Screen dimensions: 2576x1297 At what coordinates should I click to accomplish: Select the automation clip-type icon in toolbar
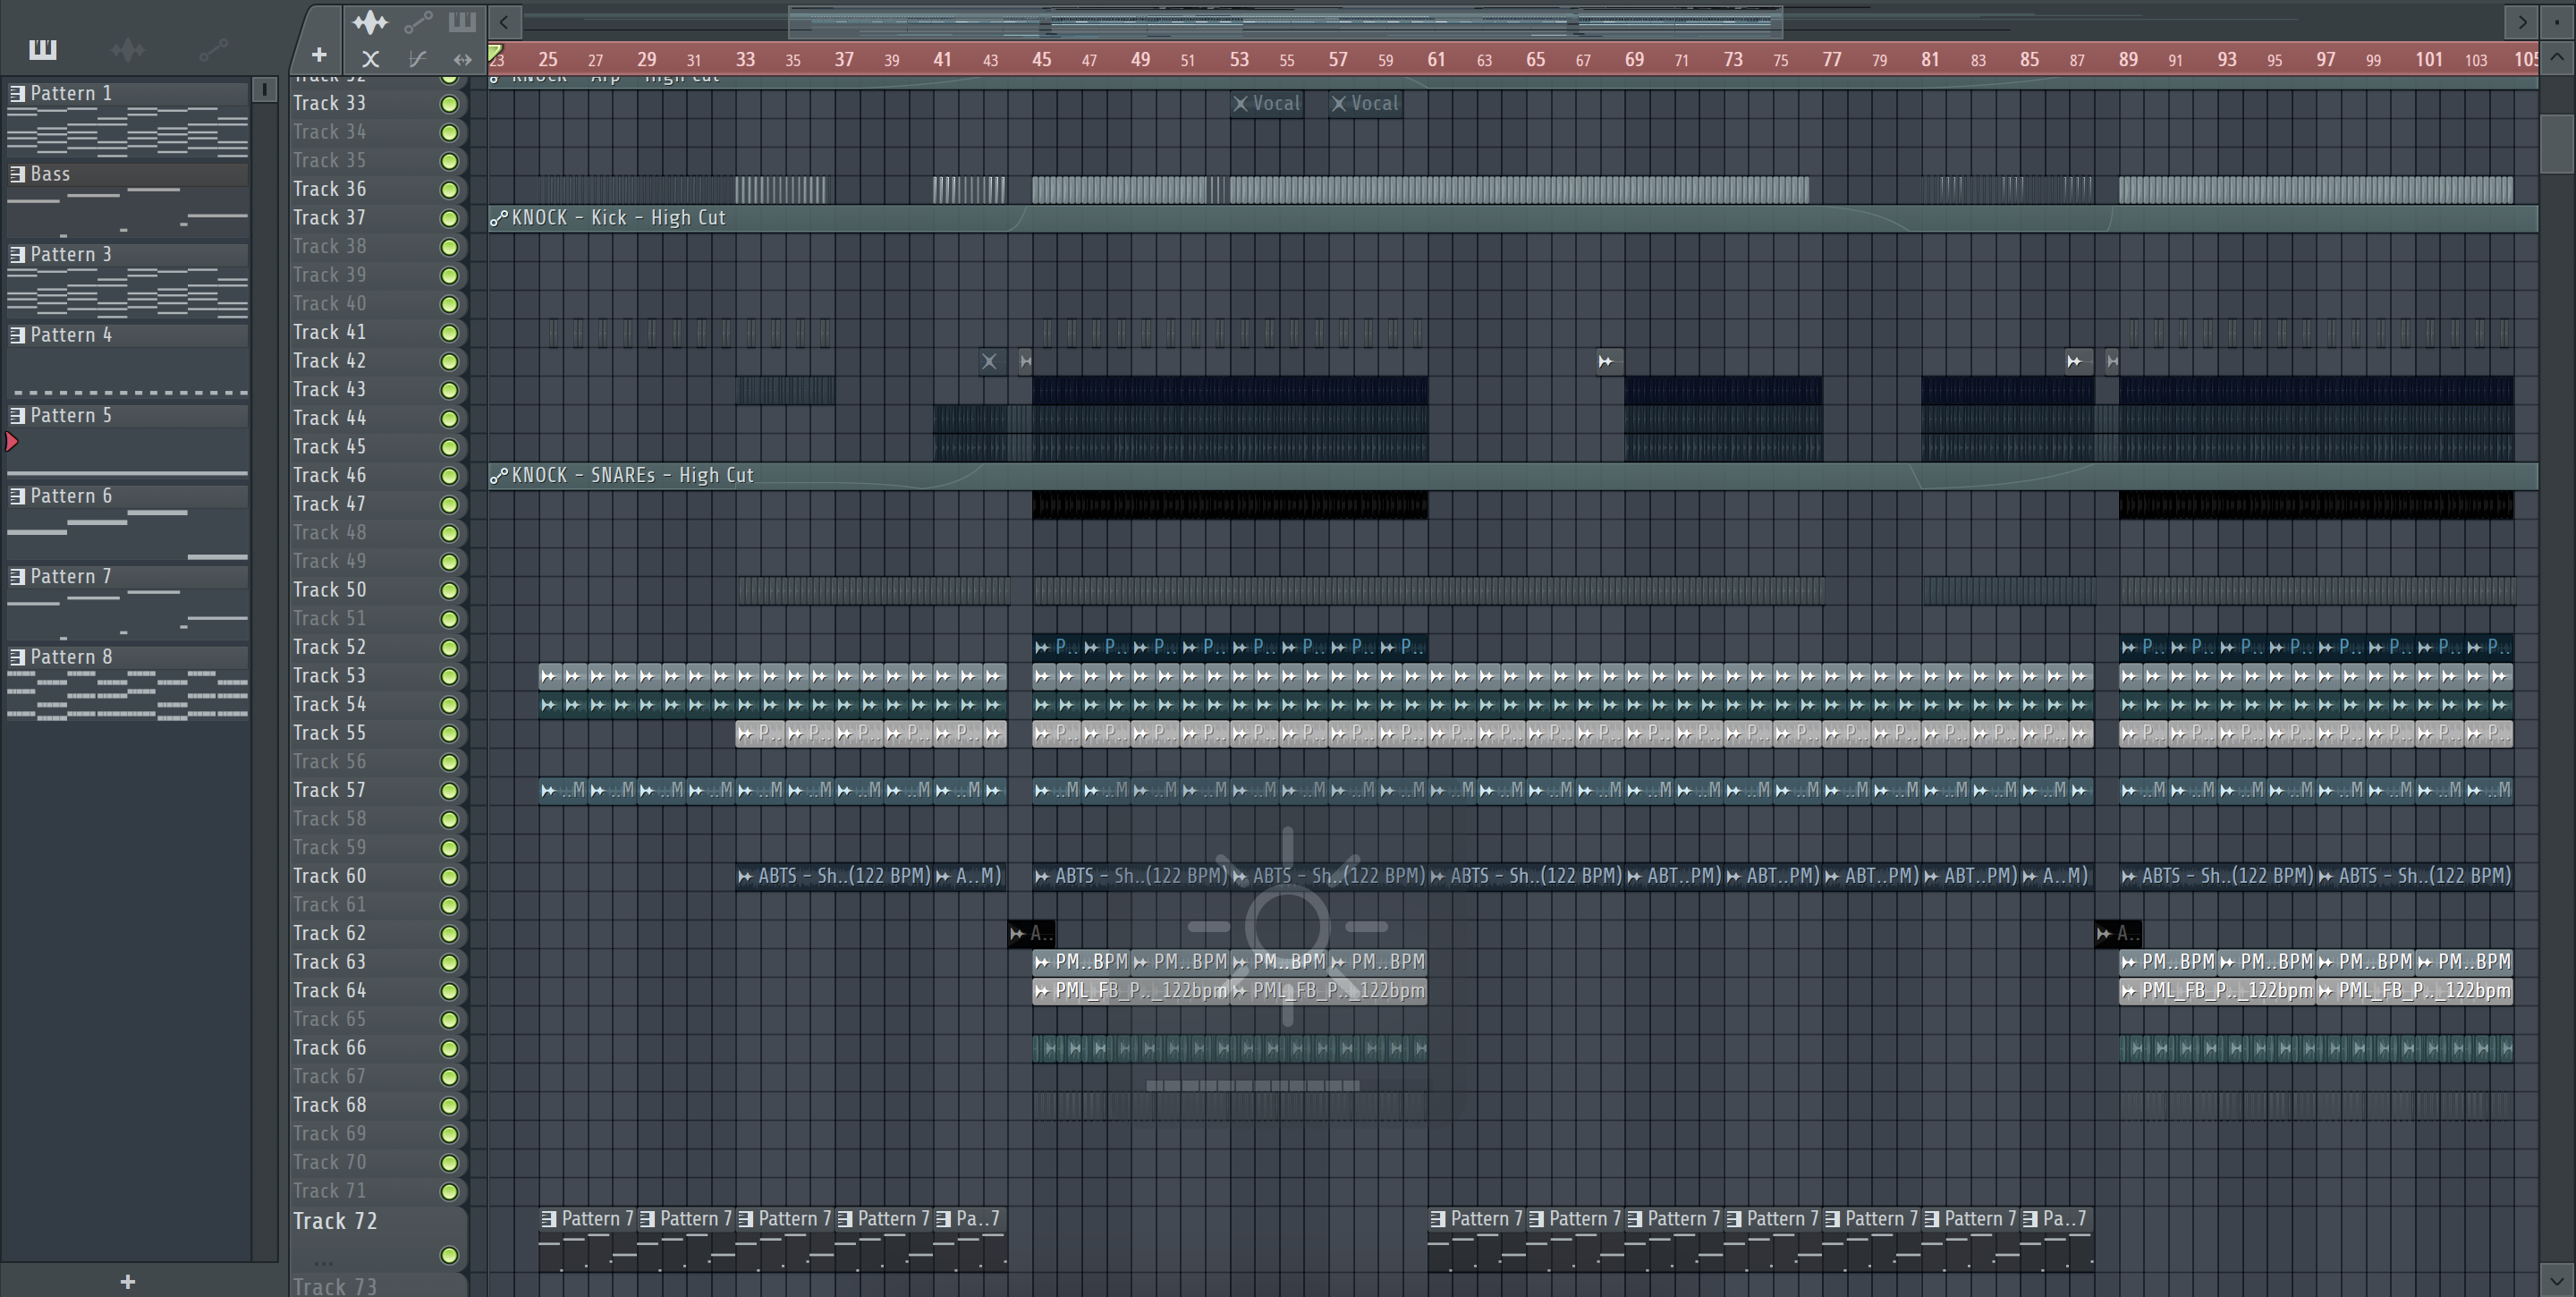pos(418,21)
